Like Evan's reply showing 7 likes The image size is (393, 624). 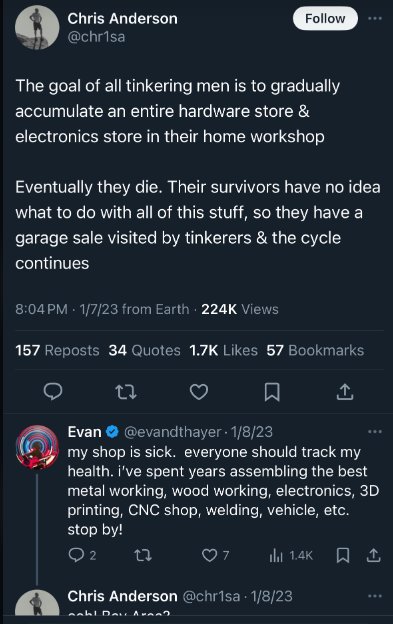210,555
